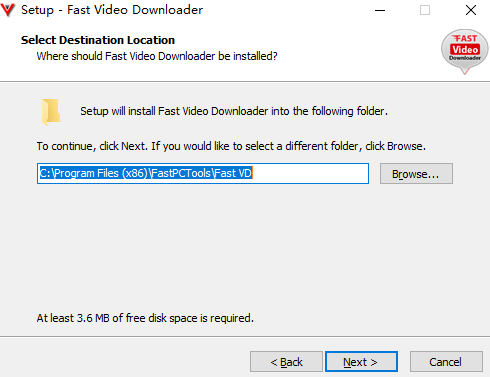Open the Browse... folder chooser
Image resolution: width=490 pixels, height=377 pixels.
coord(416,174)
